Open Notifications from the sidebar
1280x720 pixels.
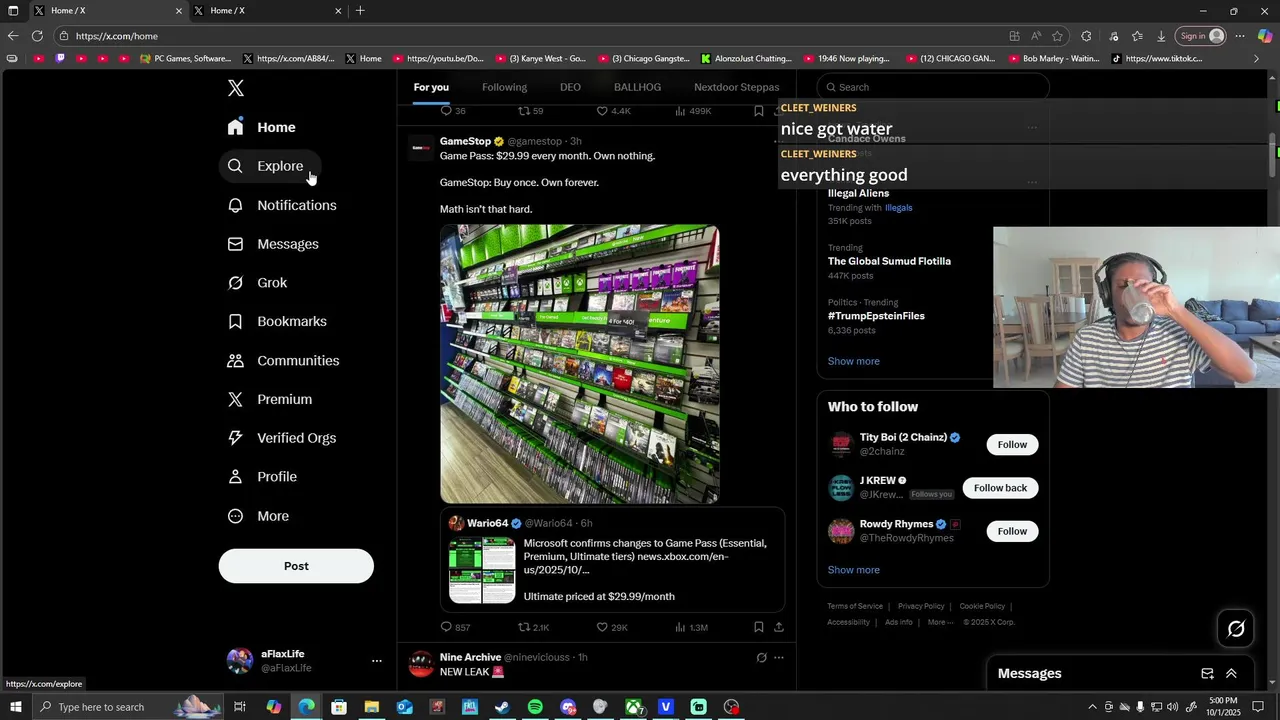click(x=283, y=205)
